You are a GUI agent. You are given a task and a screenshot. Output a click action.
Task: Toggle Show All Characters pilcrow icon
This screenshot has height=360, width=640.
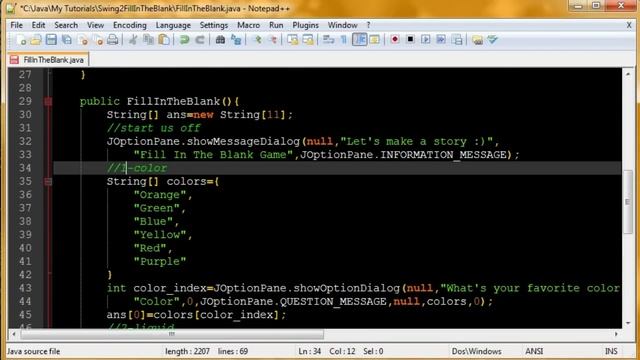coord(344,40)
